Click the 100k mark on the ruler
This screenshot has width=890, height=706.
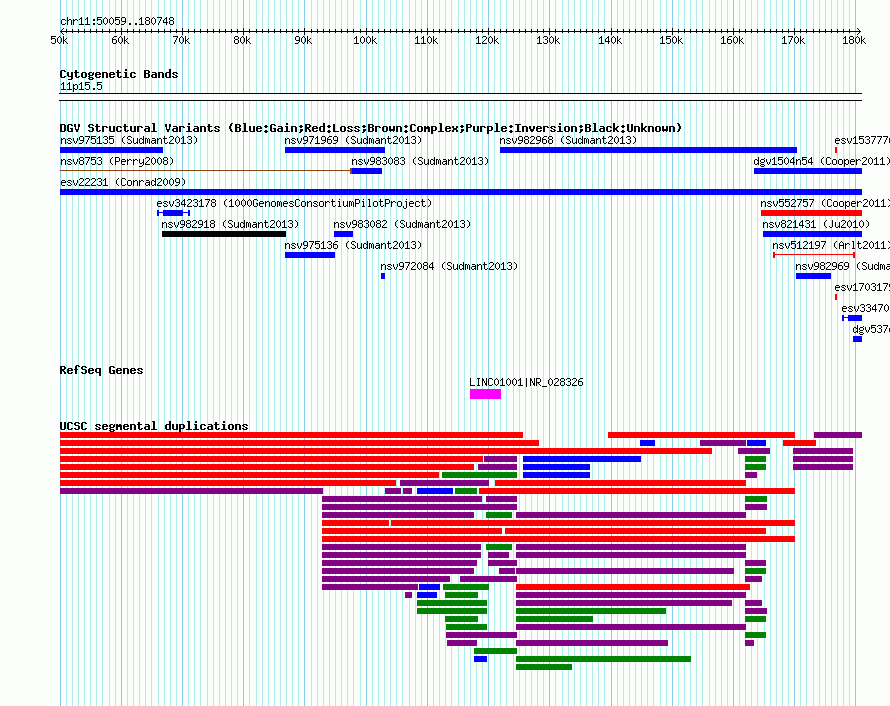point(365,40)
